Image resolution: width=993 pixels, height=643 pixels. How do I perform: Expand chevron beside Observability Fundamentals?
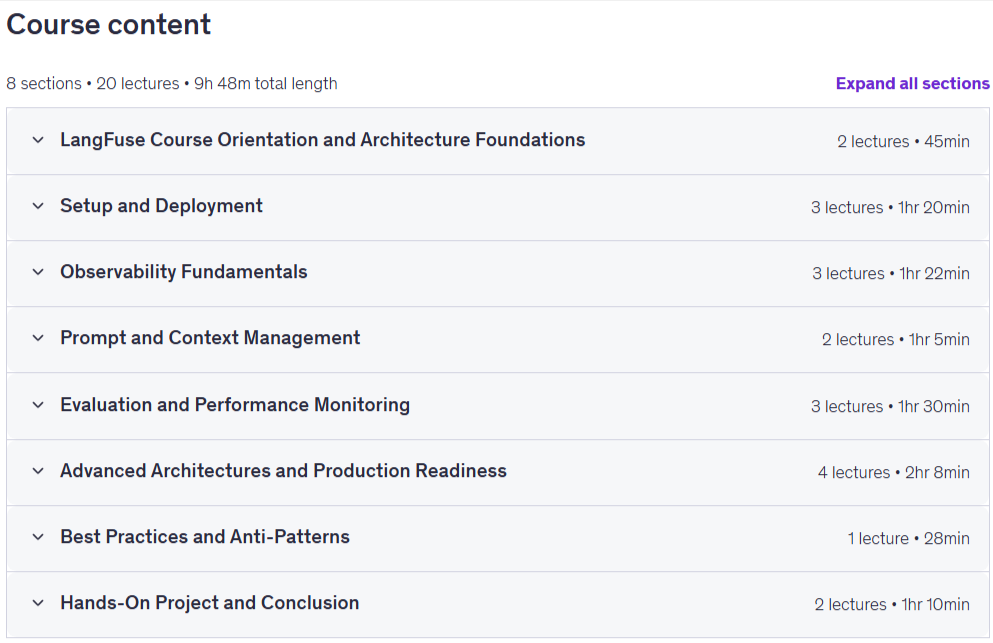pyautogui.click(x=38, y=272)
